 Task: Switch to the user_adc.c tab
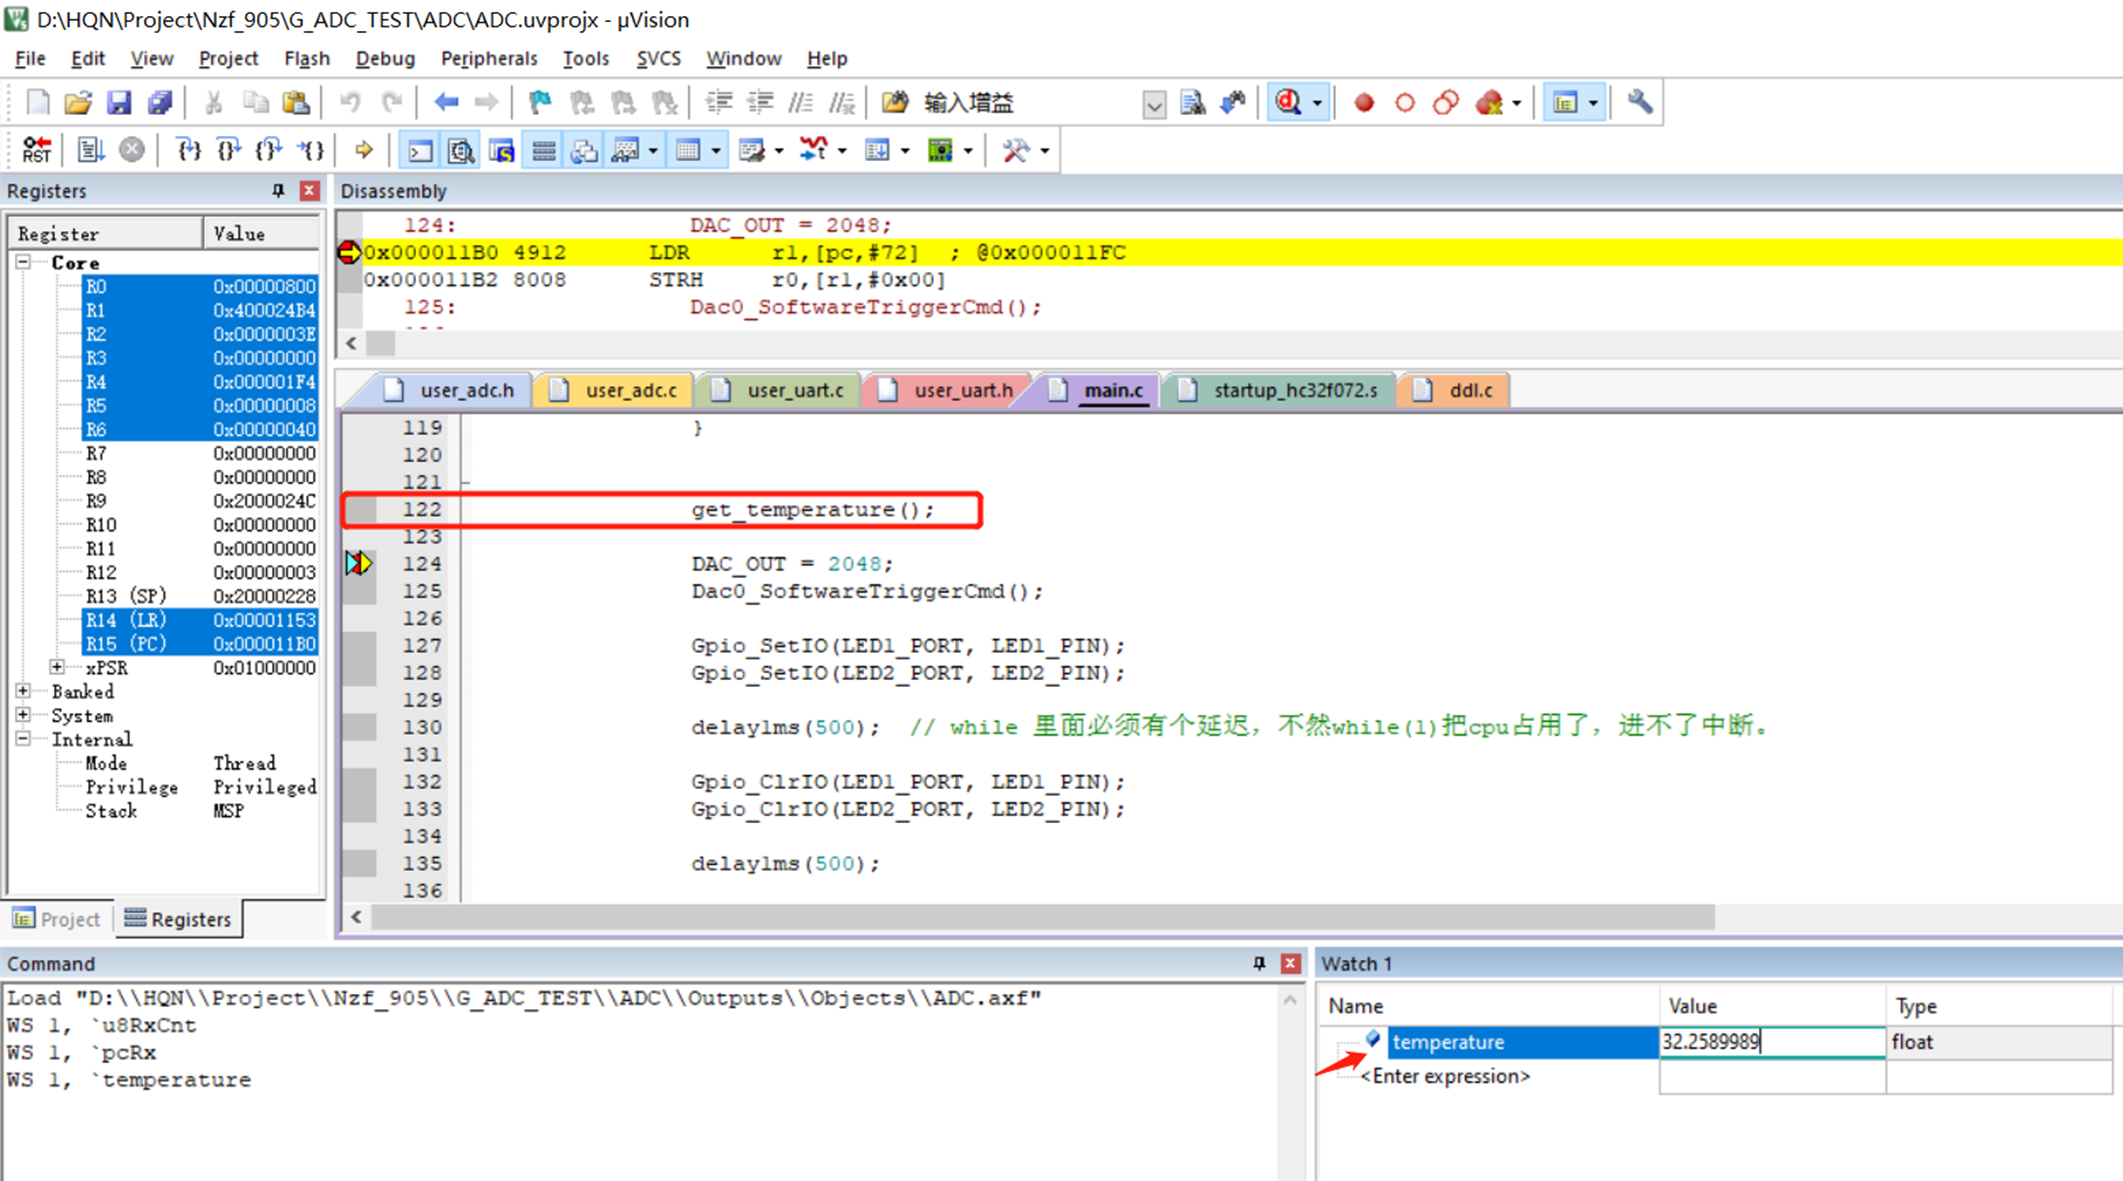630,390
